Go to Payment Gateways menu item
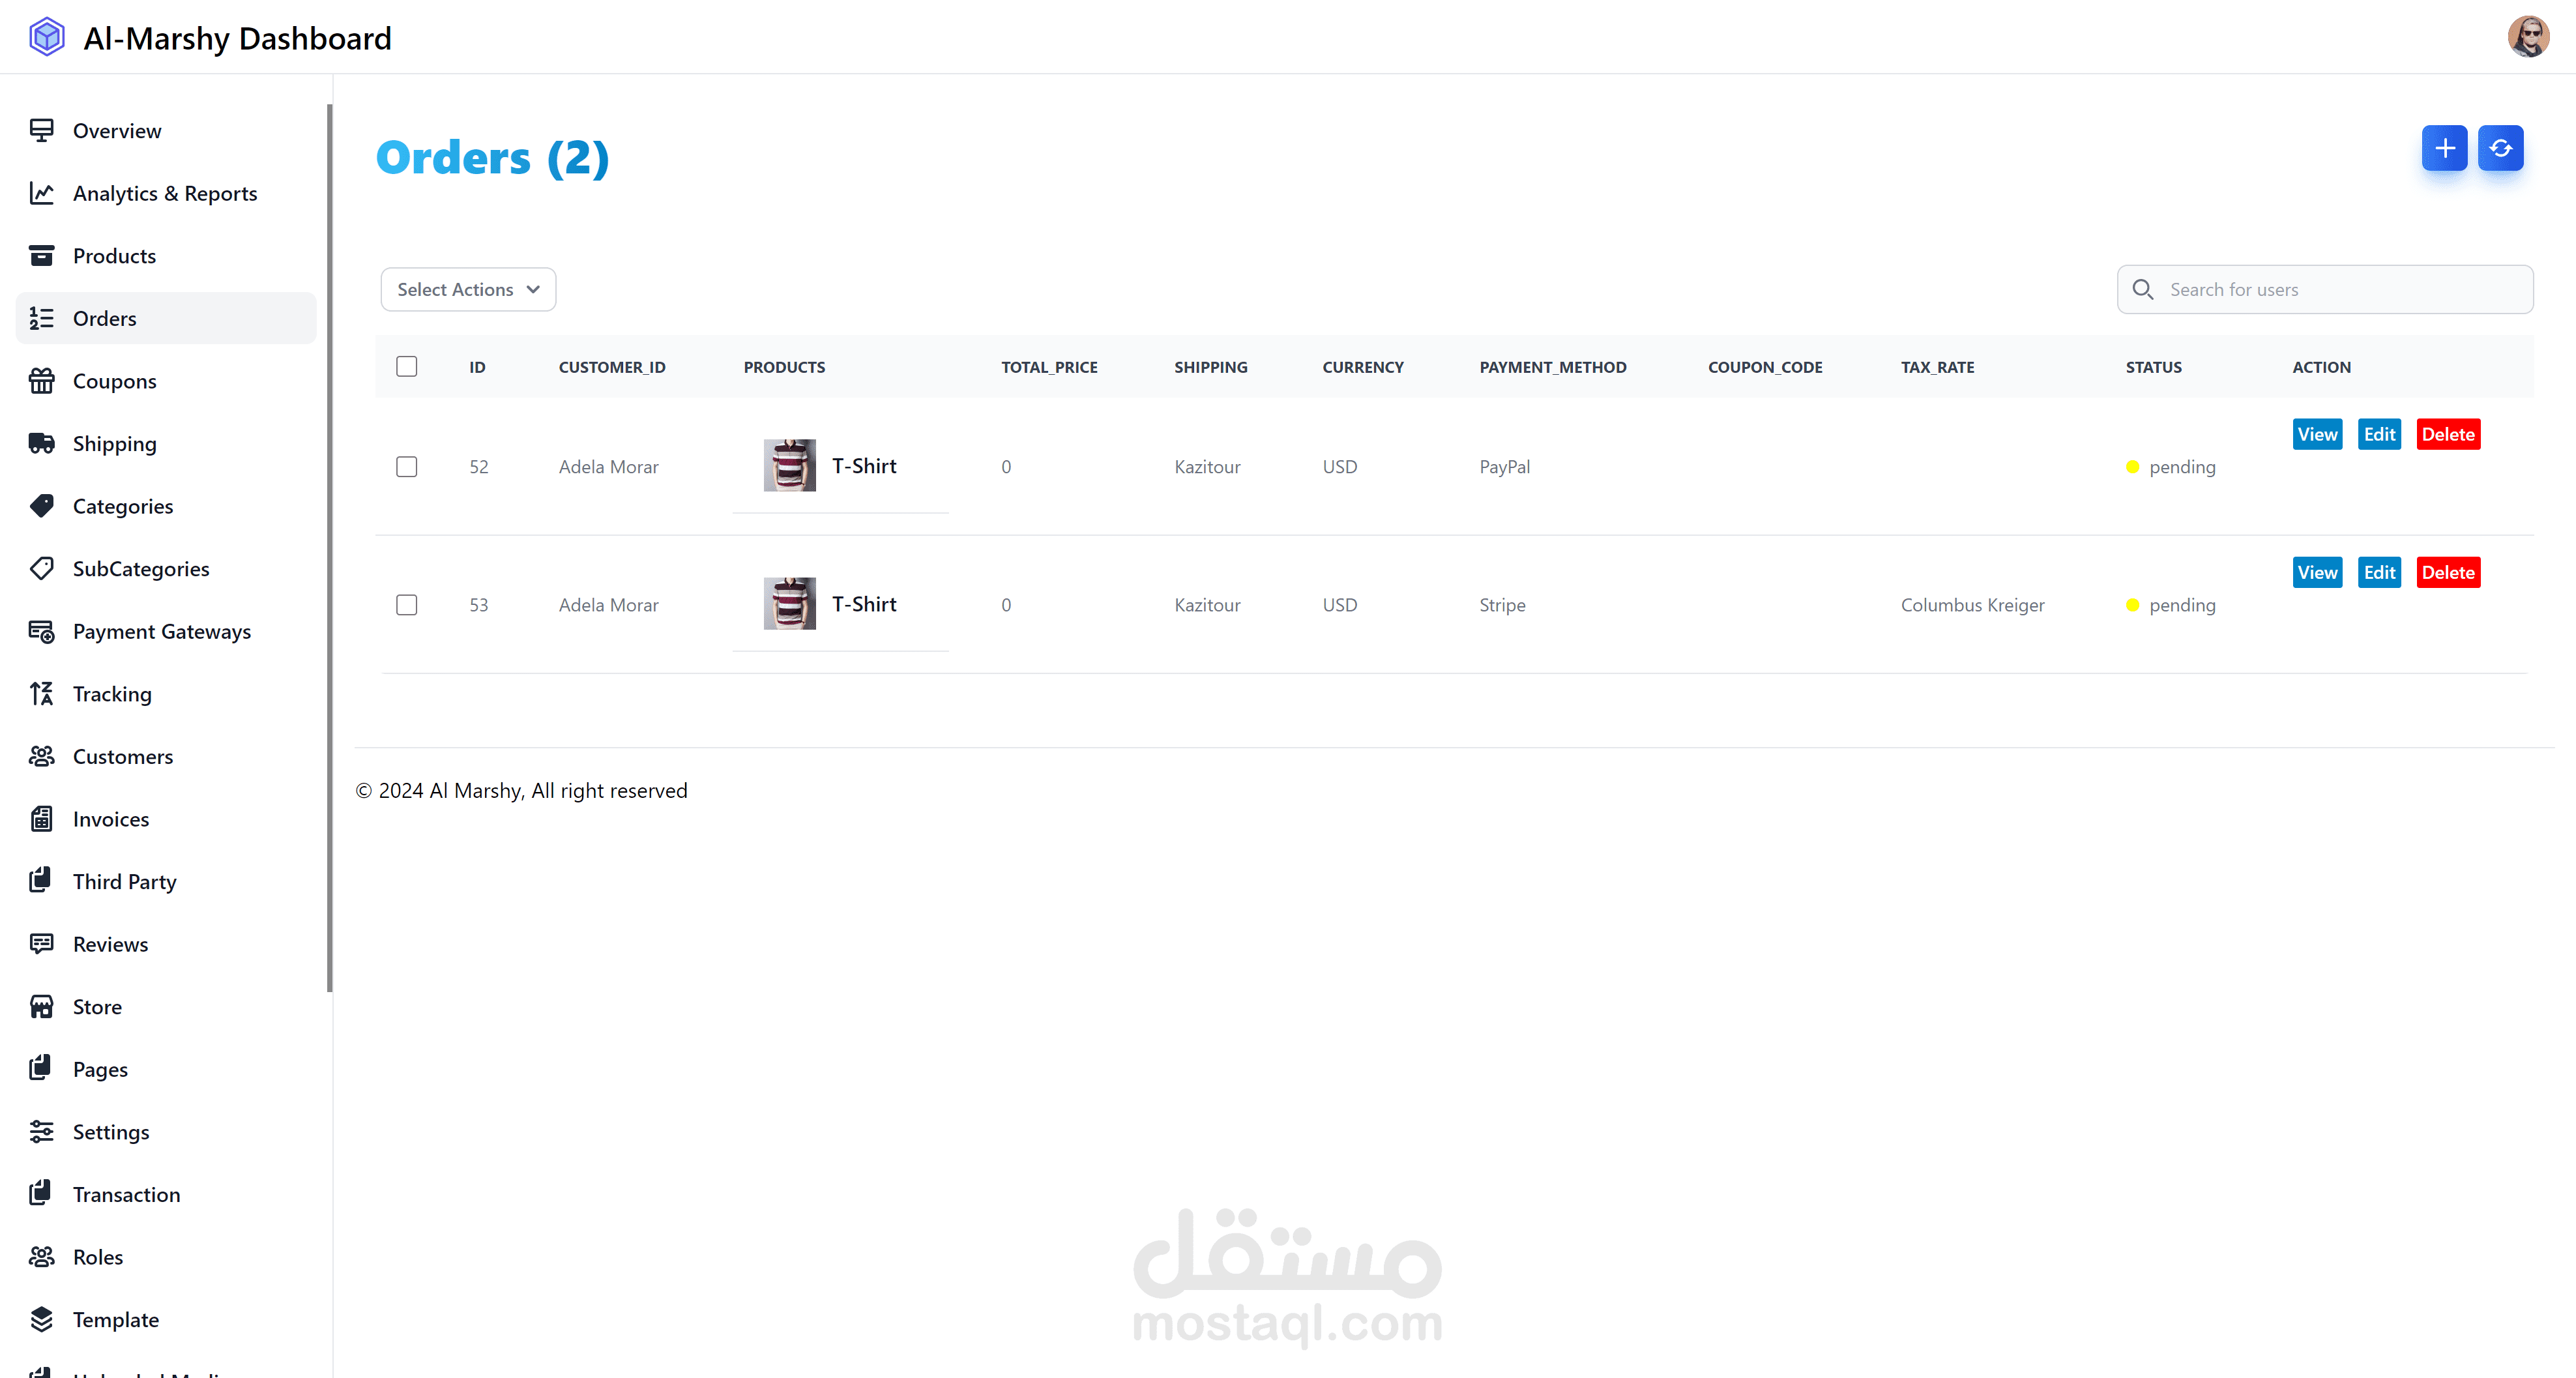This screenshot has height=1378, width=2576. coord(161,631)
